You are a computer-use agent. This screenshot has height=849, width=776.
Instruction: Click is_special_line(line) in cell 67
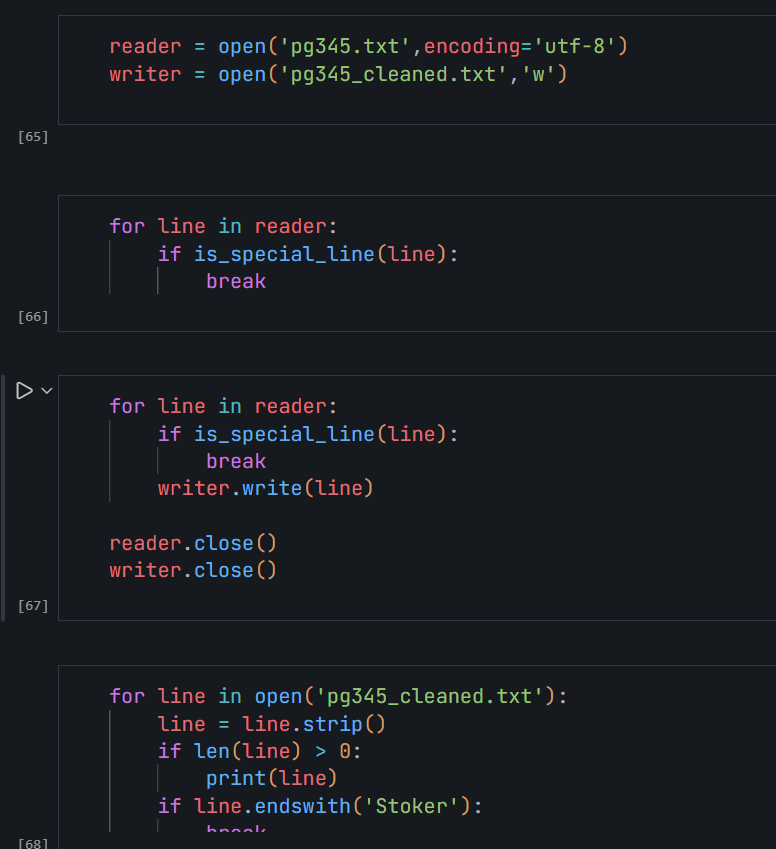[x=320, y=434]
